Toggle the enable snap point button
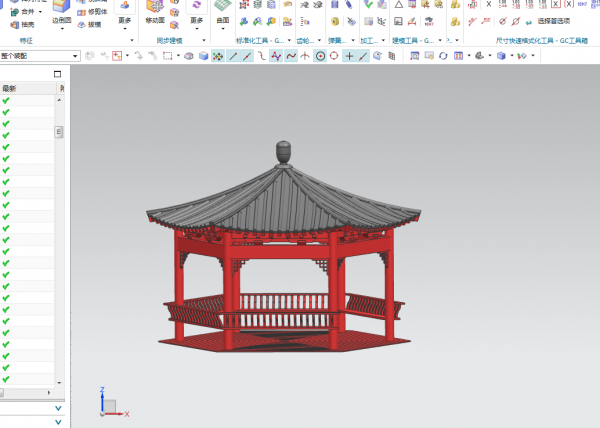 tap(218, 56)
